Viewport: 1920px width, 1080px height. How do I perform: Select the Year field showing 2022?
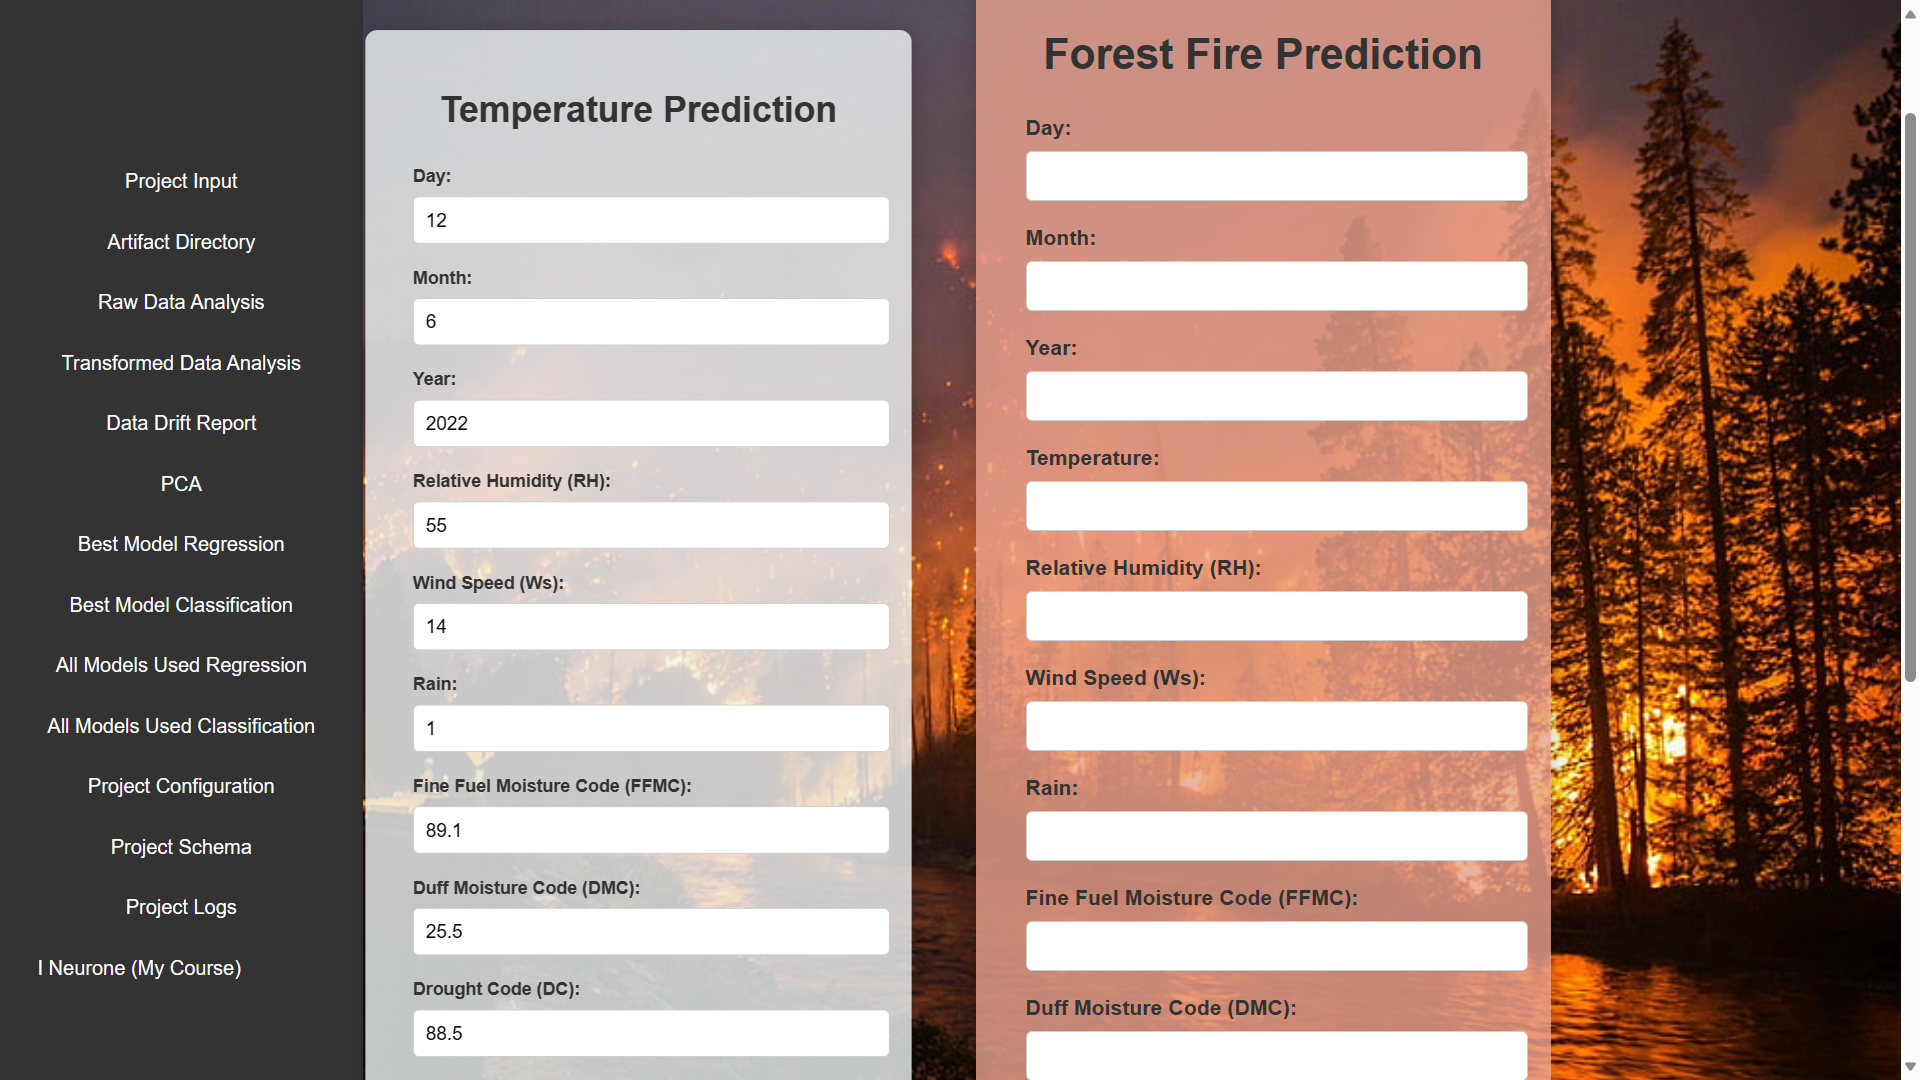(650, 423)
